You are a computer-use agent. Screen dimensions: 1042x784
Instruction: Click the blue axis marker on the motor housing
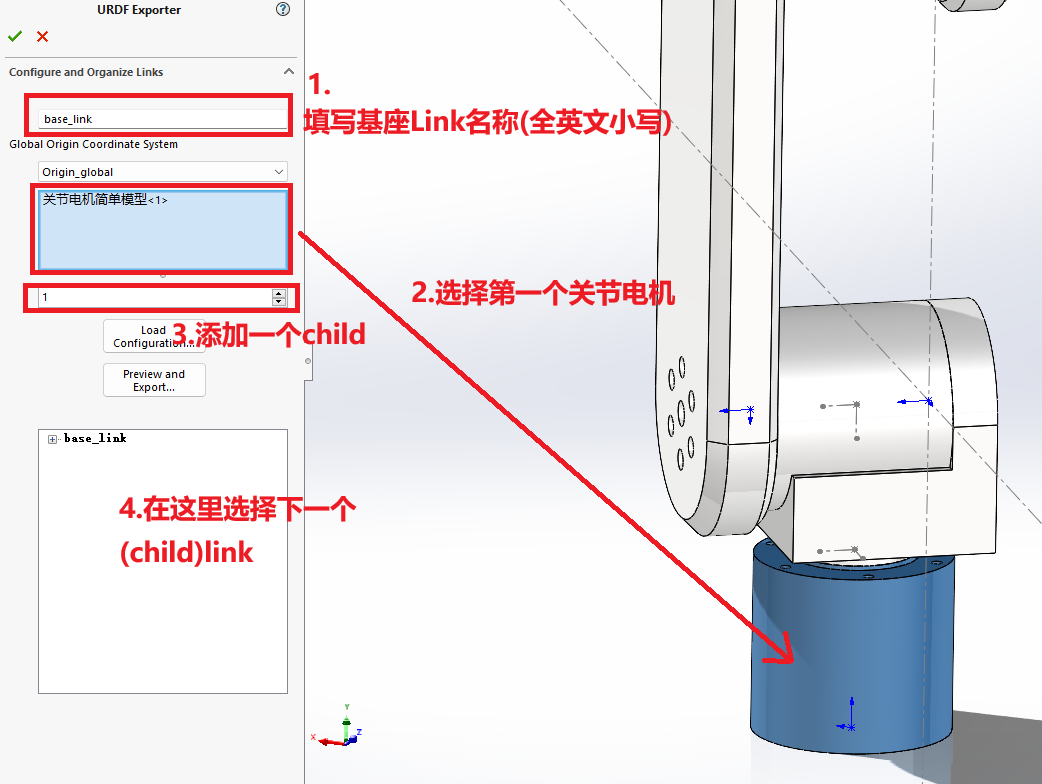pos(928,401)
